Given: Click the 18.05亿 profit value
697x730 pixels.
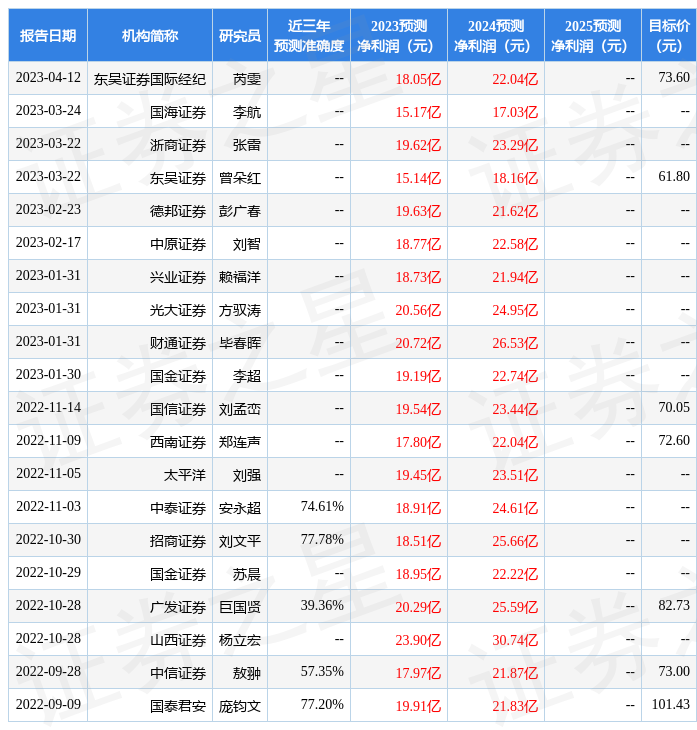Looking at the screenshot, I should (418, 79).
